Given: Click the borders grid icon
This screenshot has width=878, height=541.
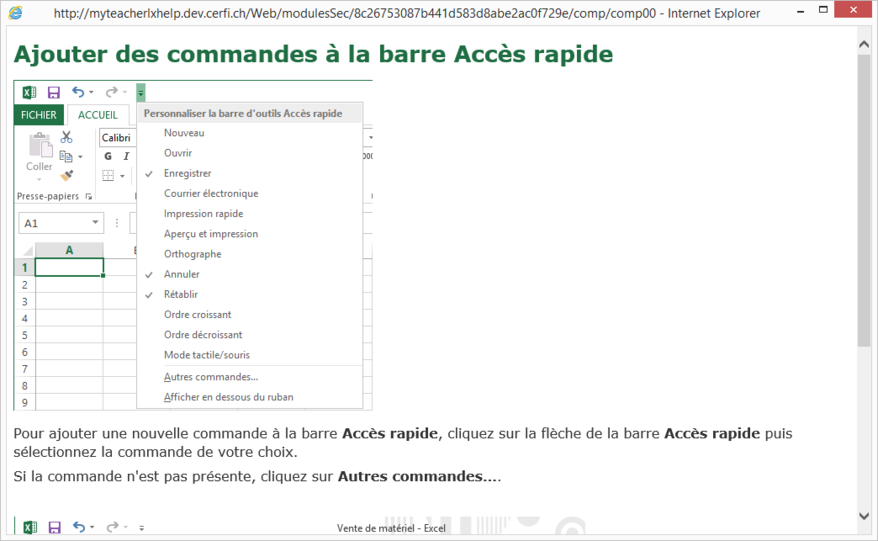Looking at the screenshot, I should click(x=109, y=176).
